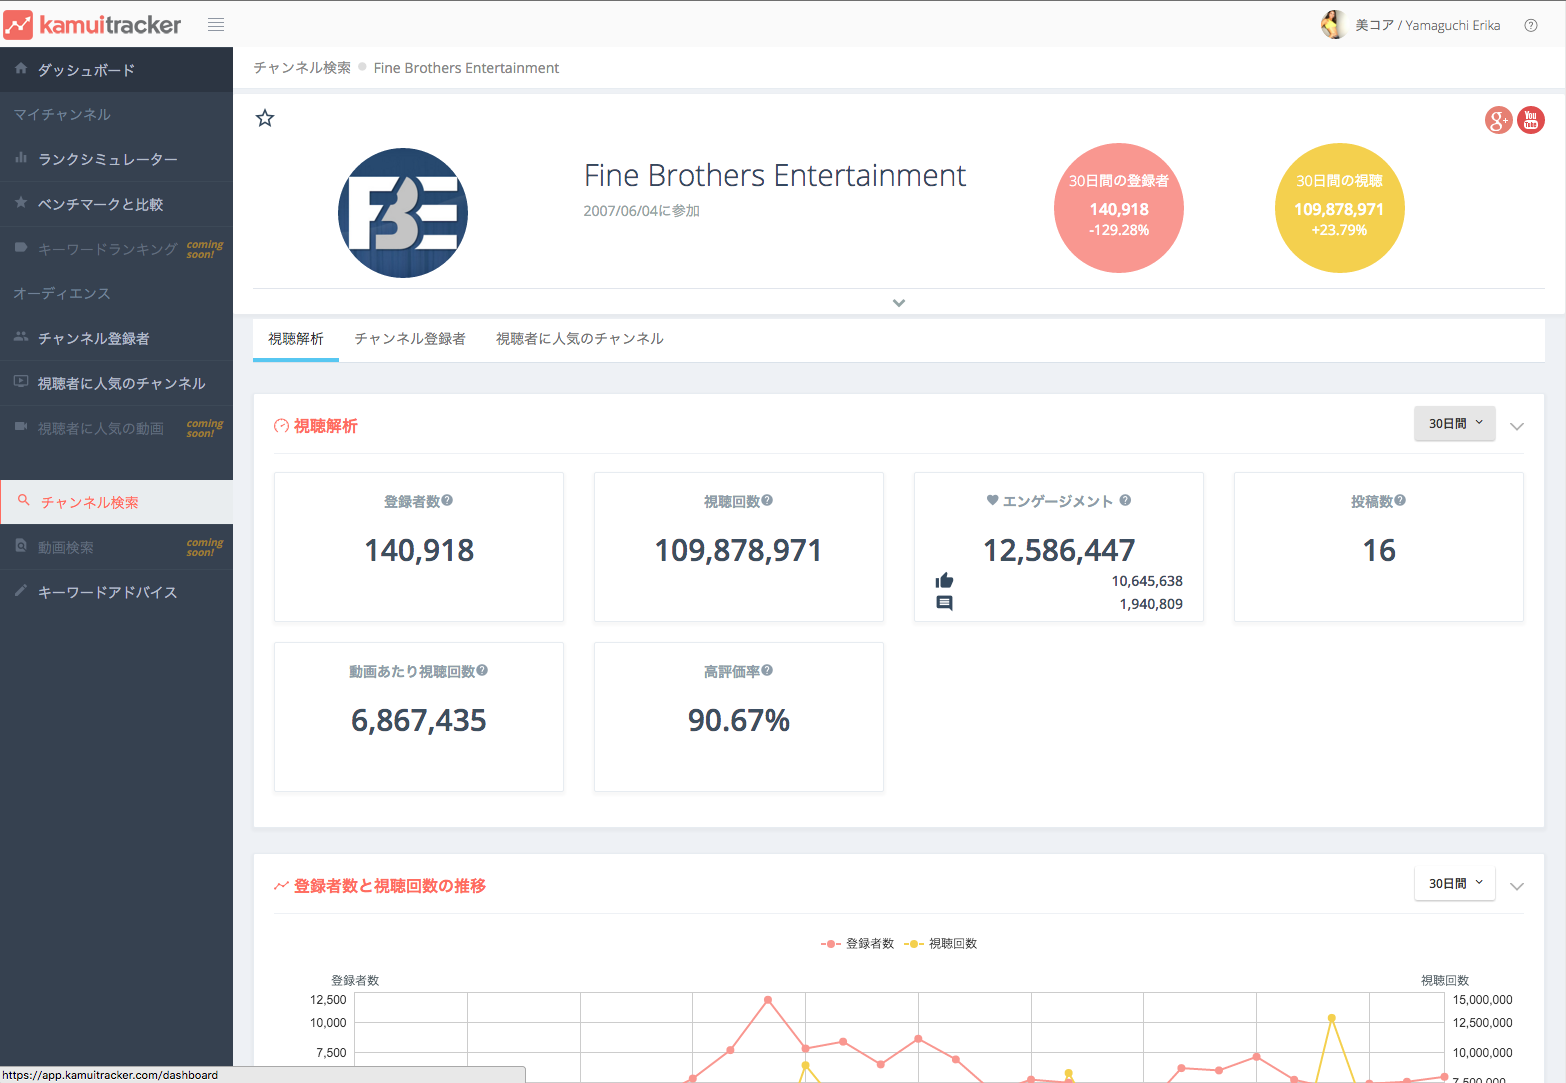The height and width of the screenshot is (1083, 1566).
Task: Favorite the channel with the star icon
Action: (x=265, y=118)
